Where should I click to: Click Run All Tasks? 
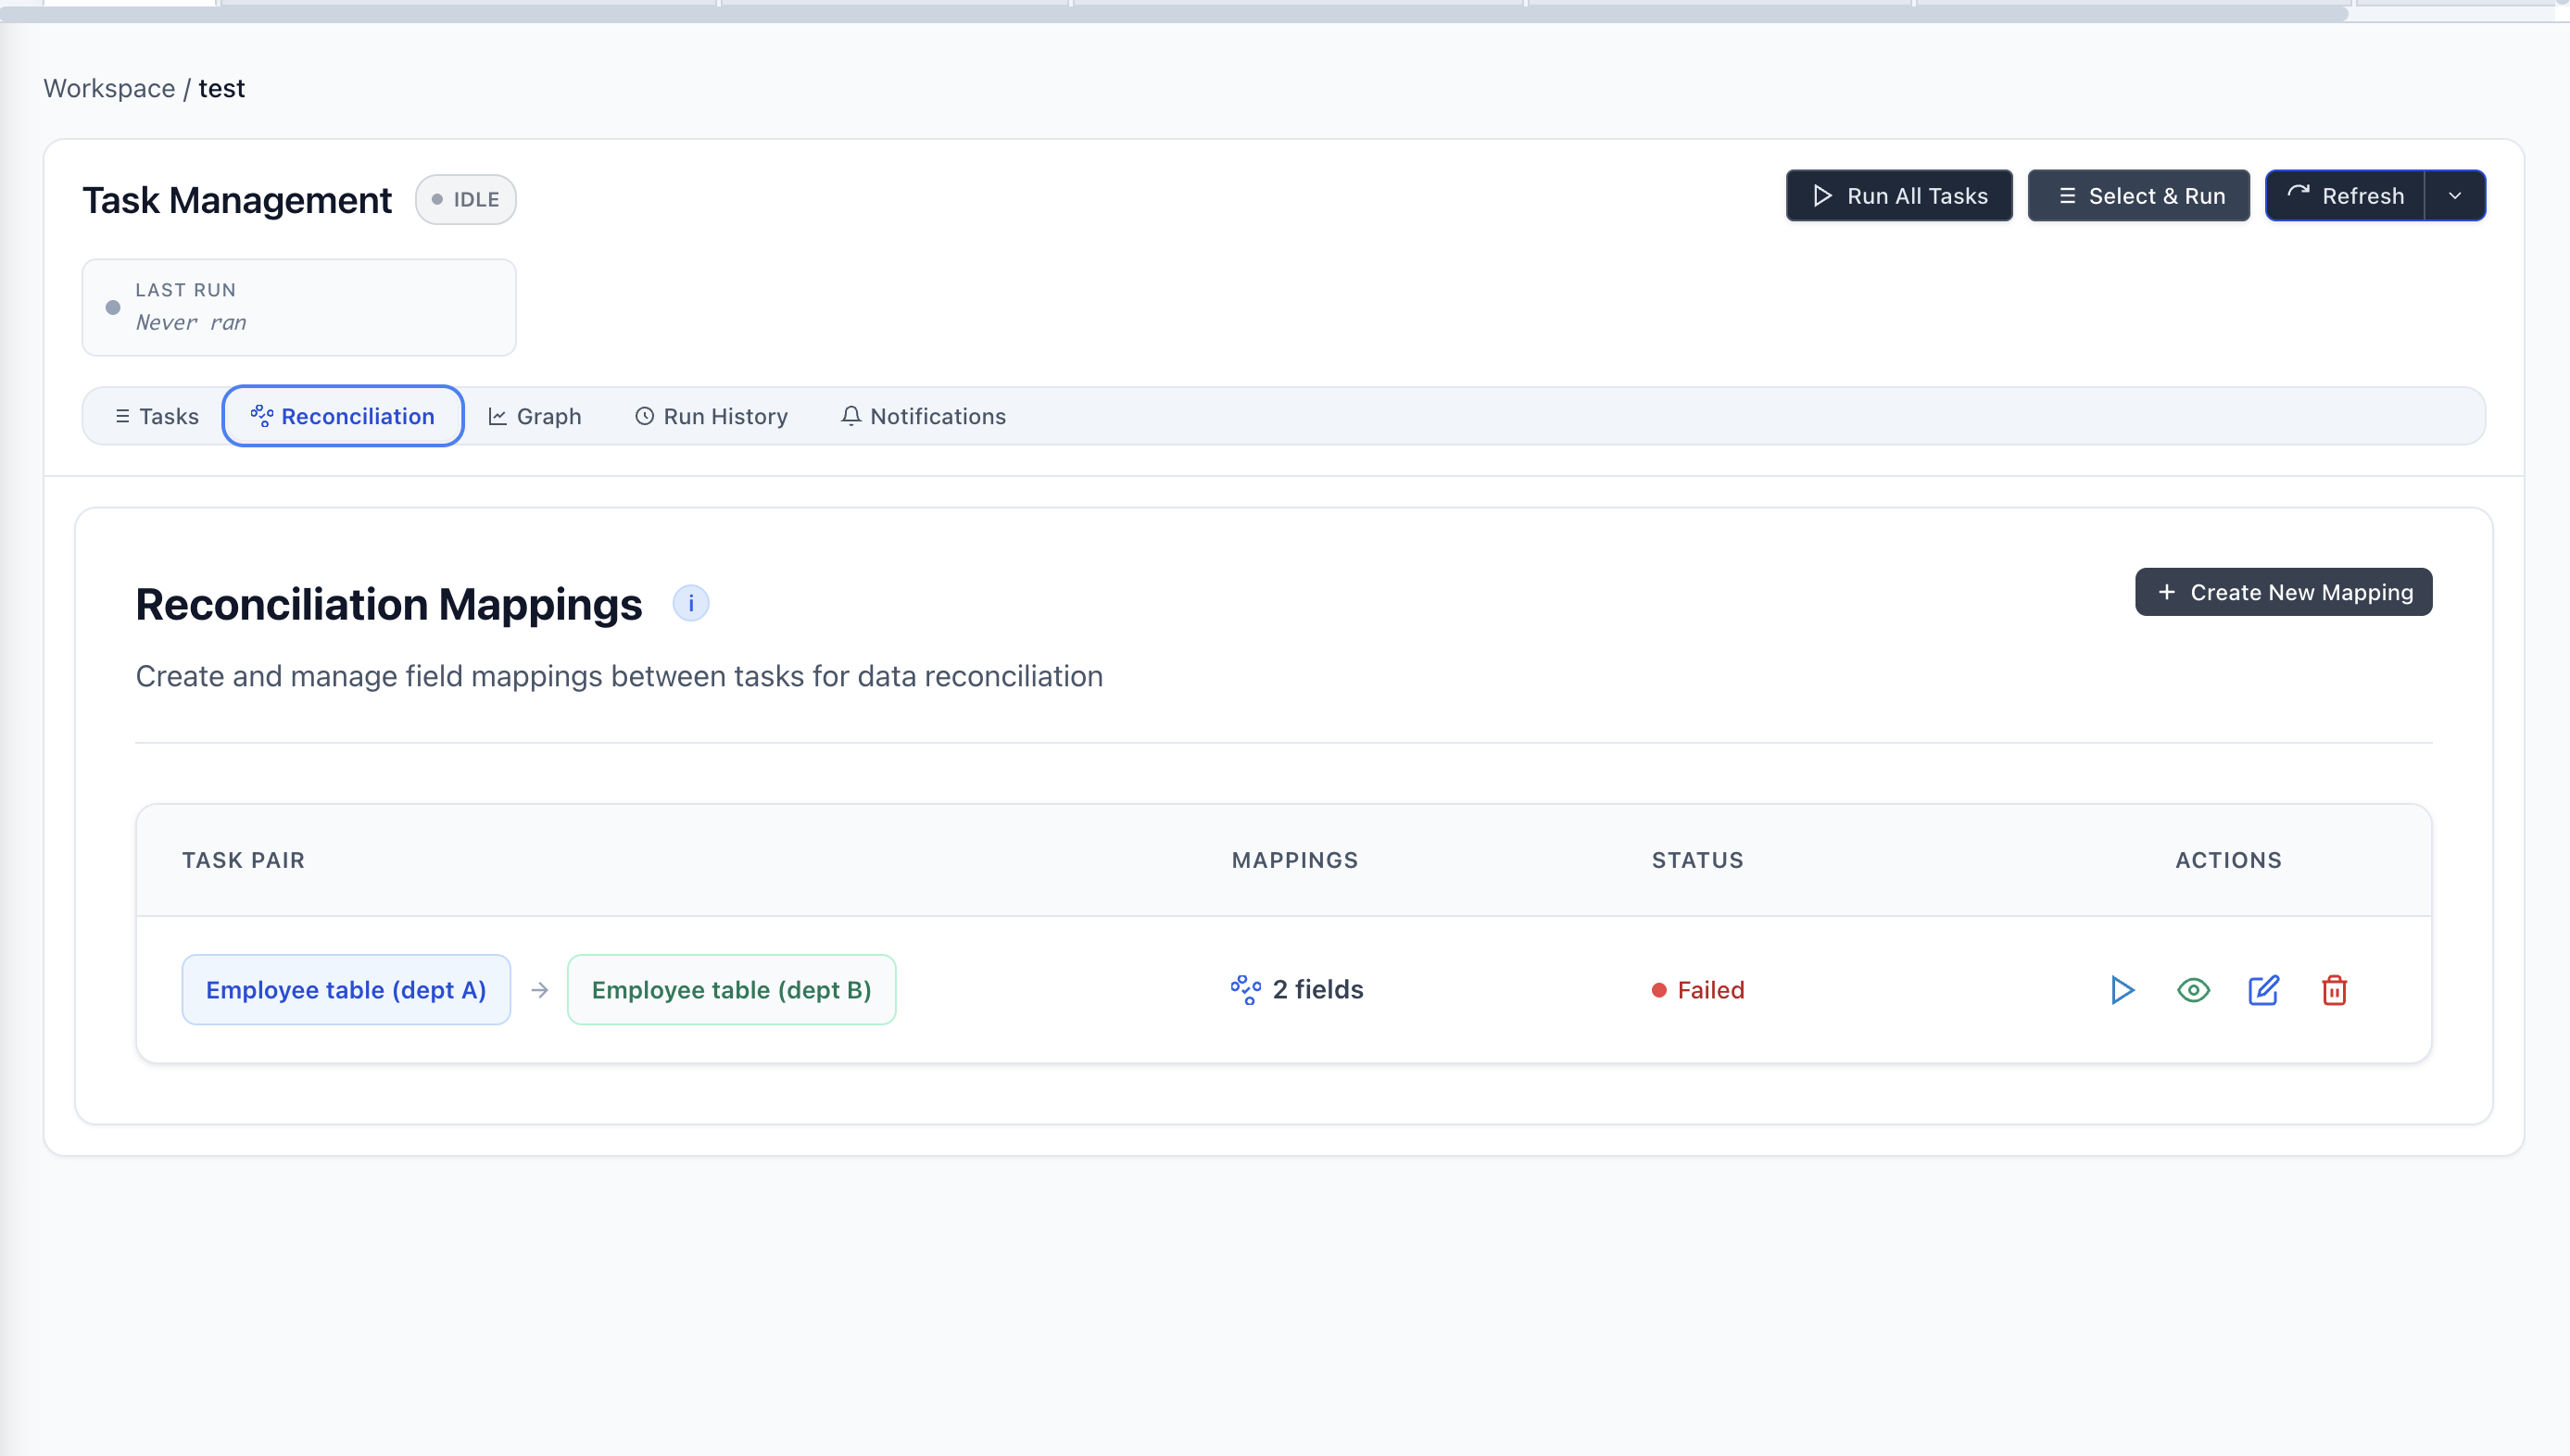[x=1899, y=196]
